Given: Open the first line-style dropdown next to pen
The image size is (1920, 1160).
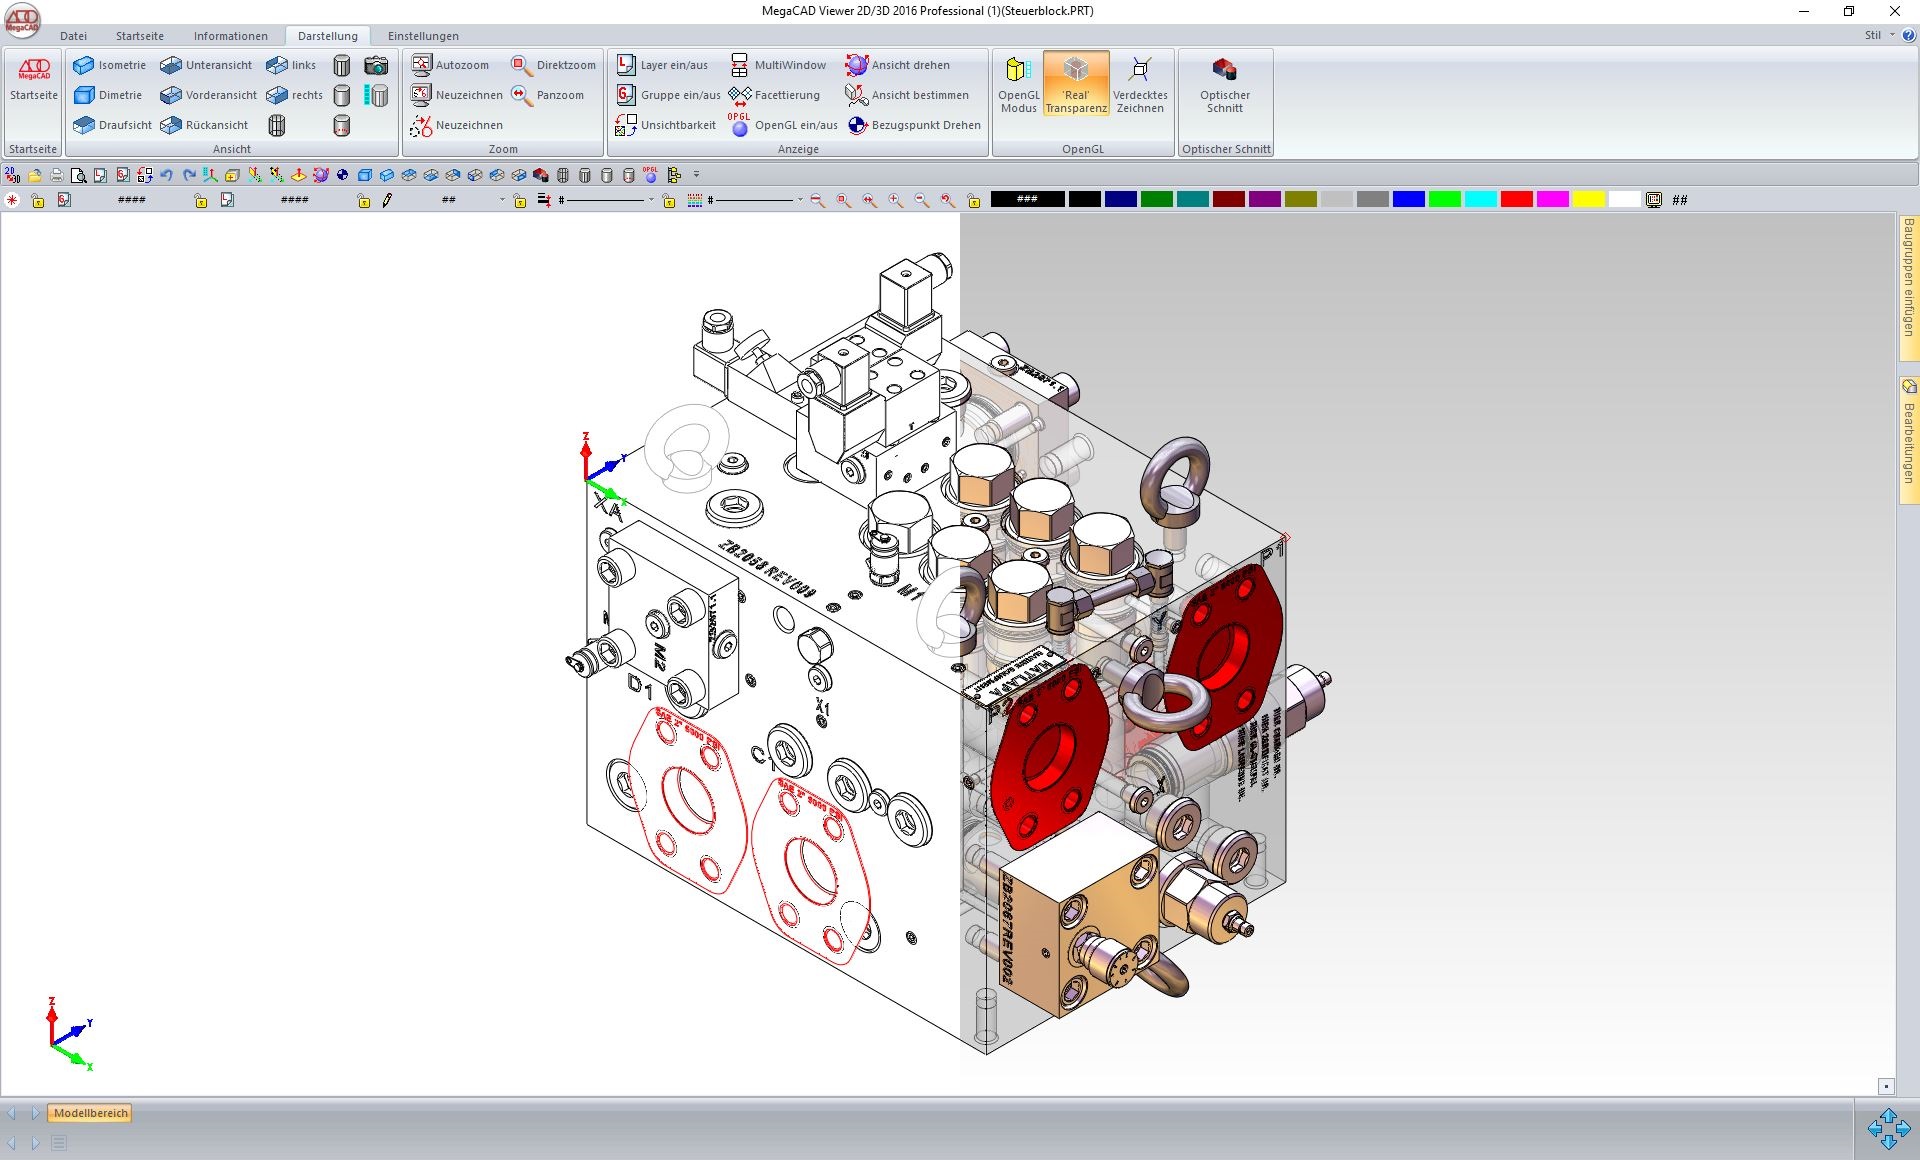Looking at the screenshot, I should 651,200.
